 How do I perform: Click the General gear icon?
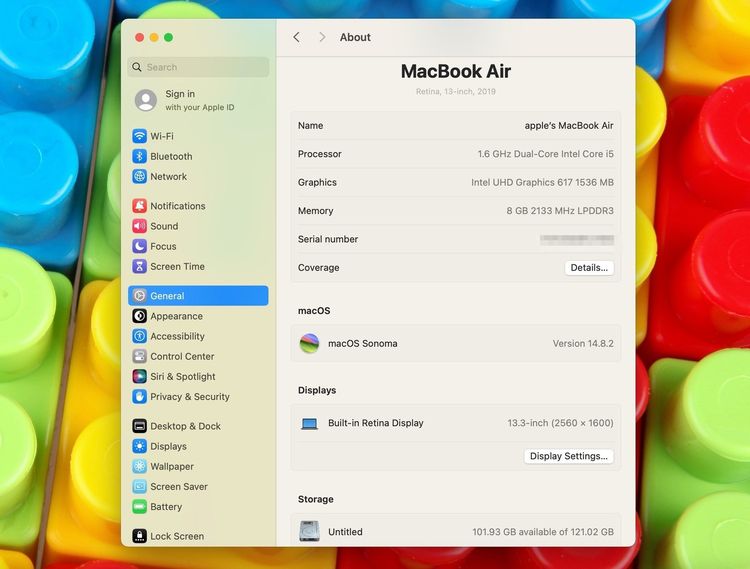click(139, 295)
